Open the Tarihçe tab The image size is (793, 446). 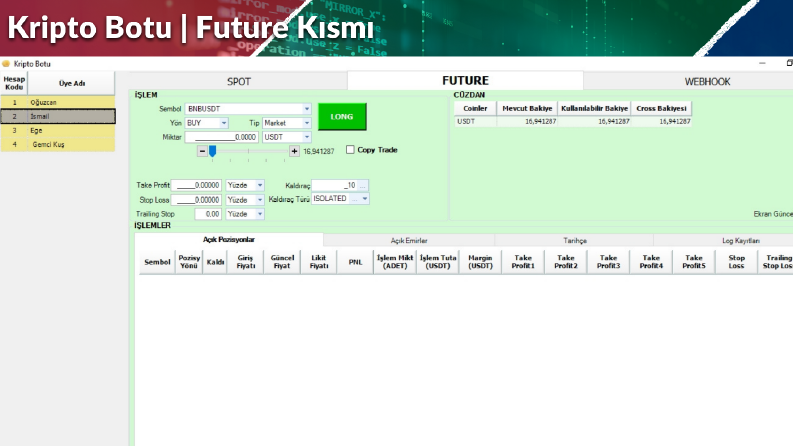[575, 241]
